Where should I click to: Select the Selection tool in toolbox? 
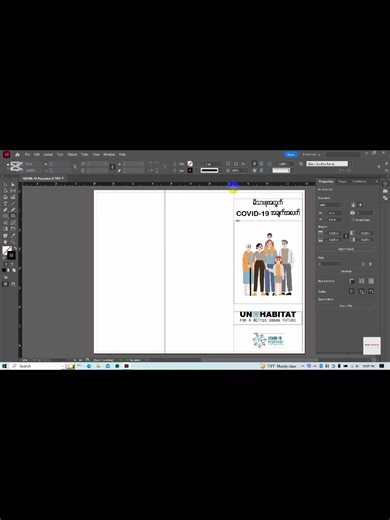tap(5, 185)
